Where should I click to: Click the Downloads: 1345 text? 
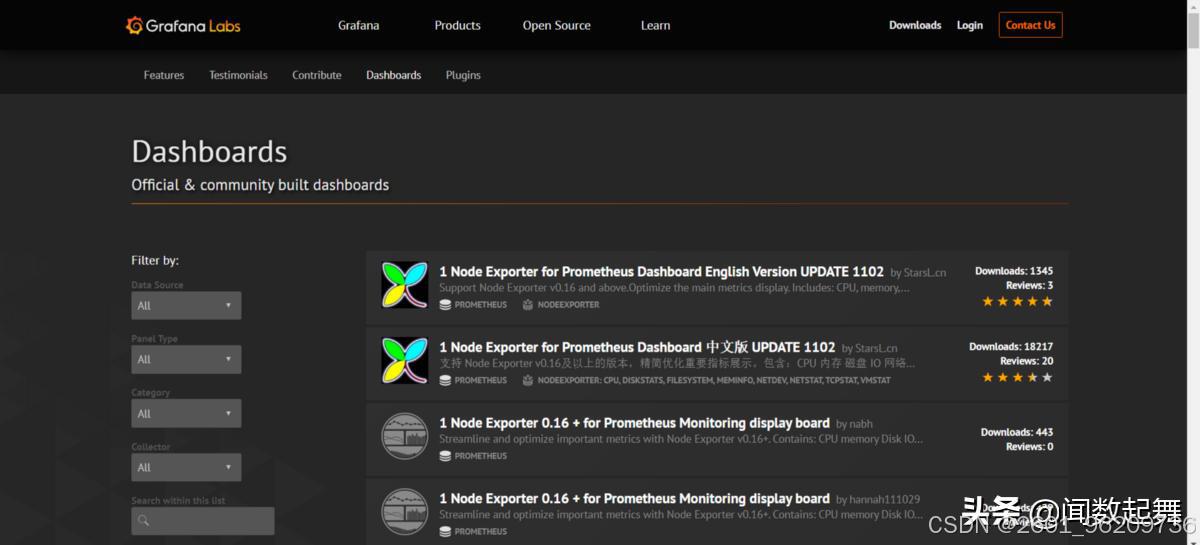[x=1014, y=271]
